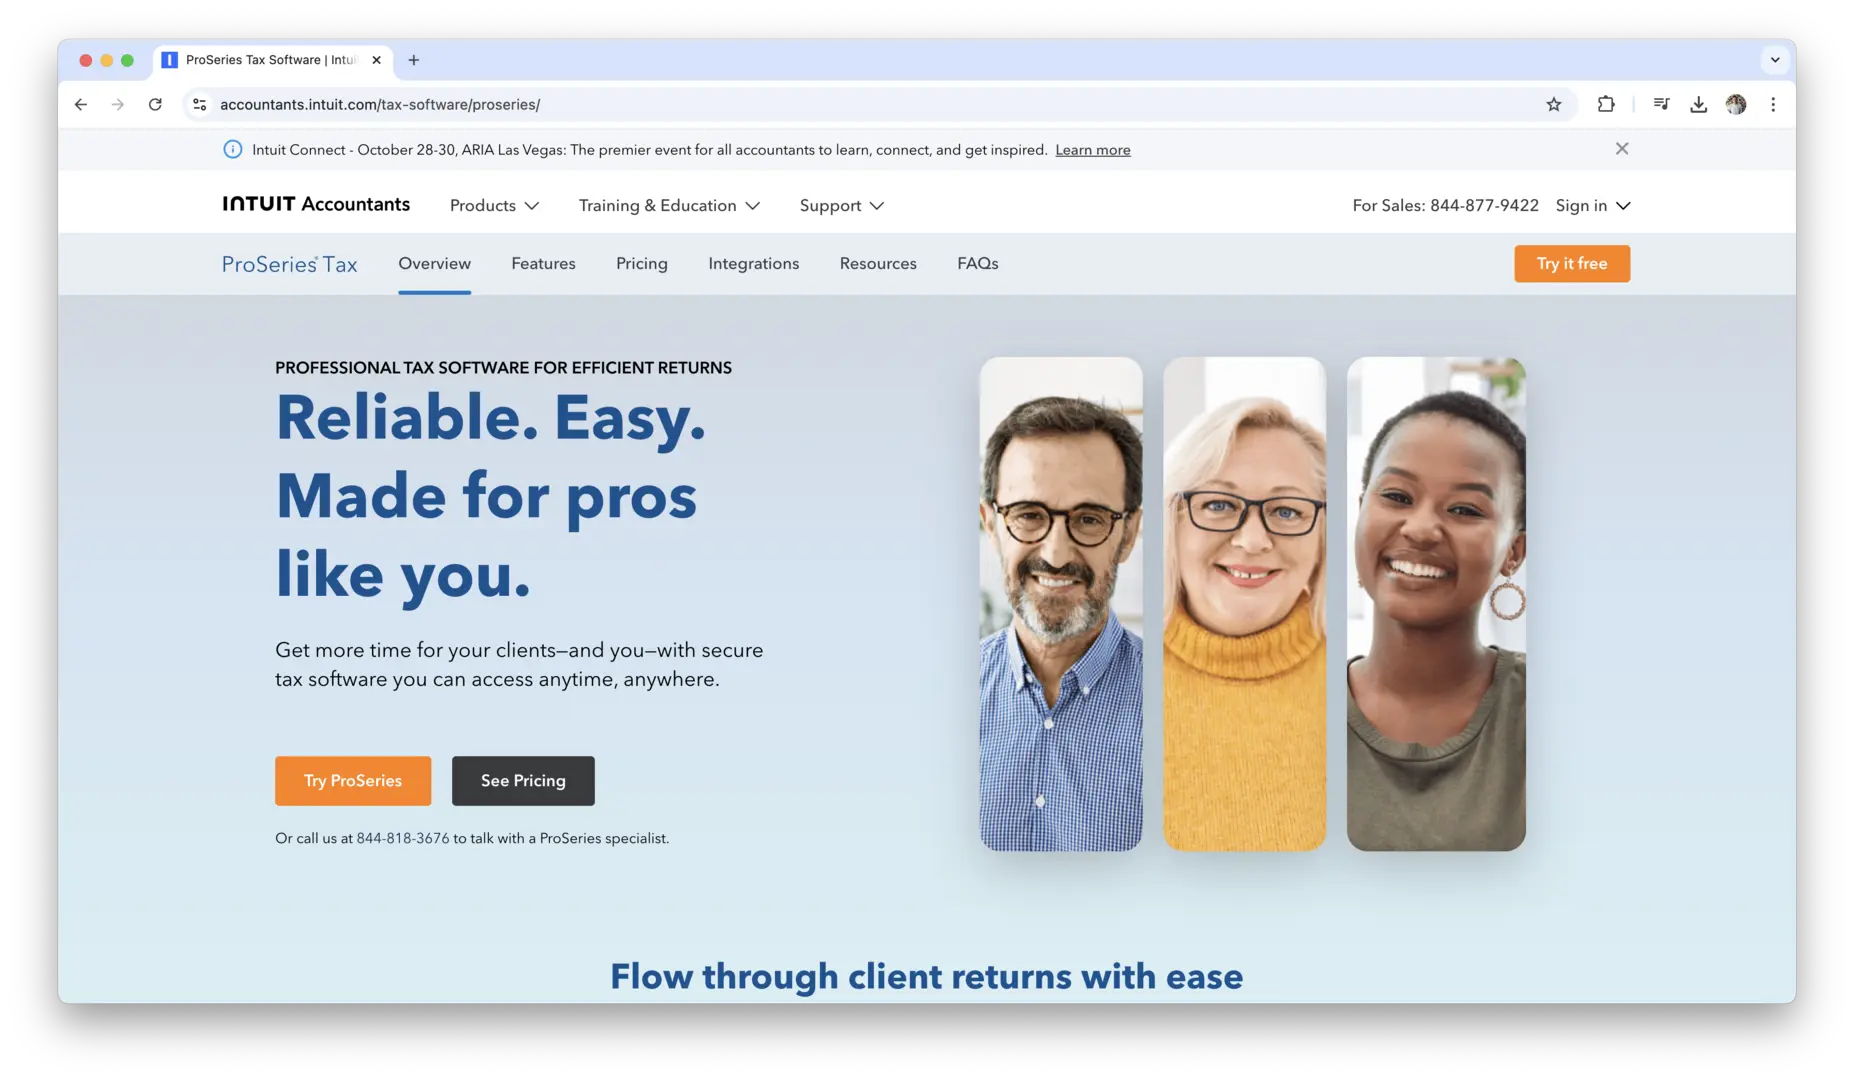Dismiss the Intuit Connect announcement banner
The image size is (1854, 1080).
pos(1622,149)
